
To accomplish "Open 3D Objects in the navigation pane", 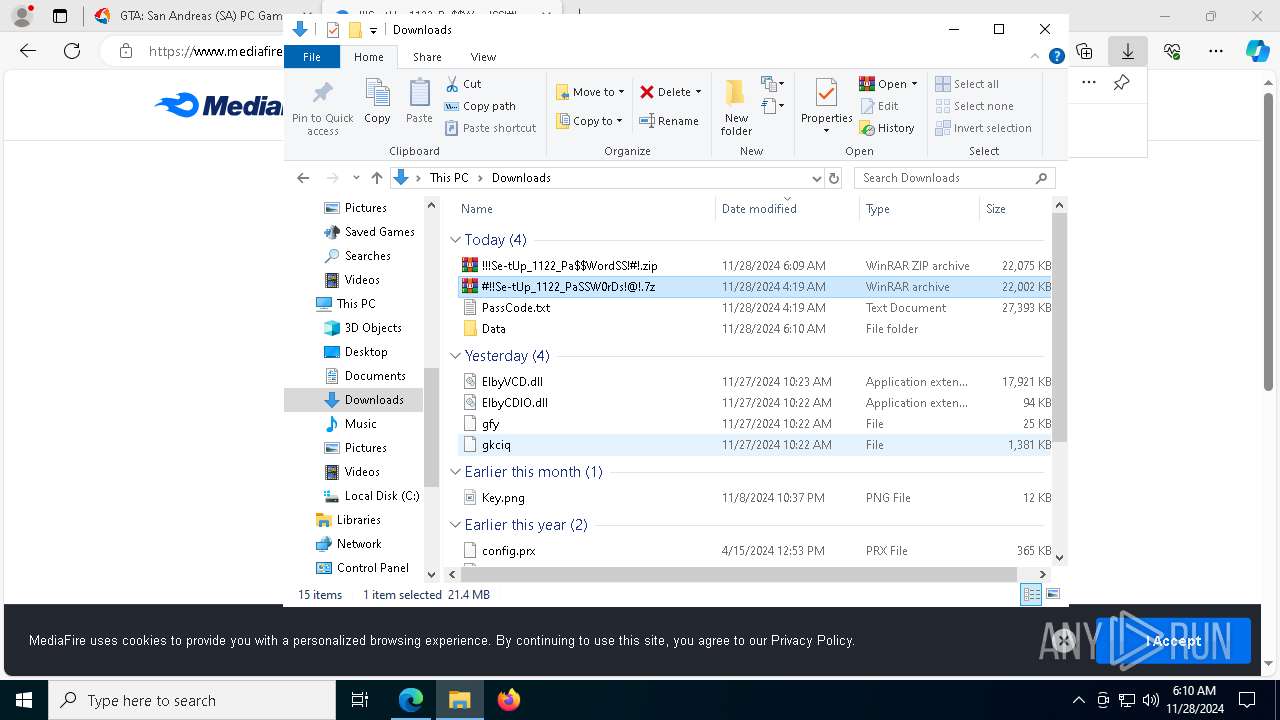I will pyautogui.click(x=372, y=328).
